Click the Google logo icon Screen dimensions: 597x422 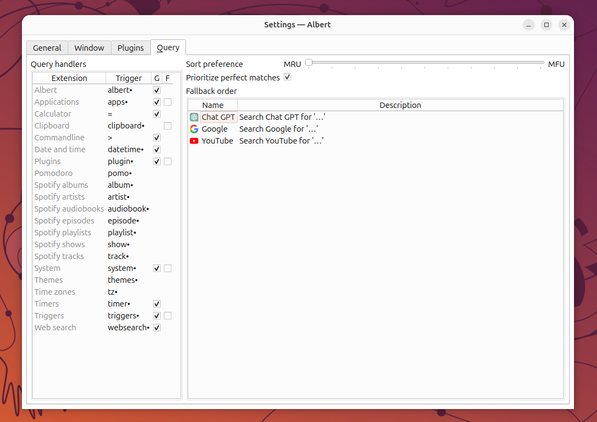click(194, 129)
